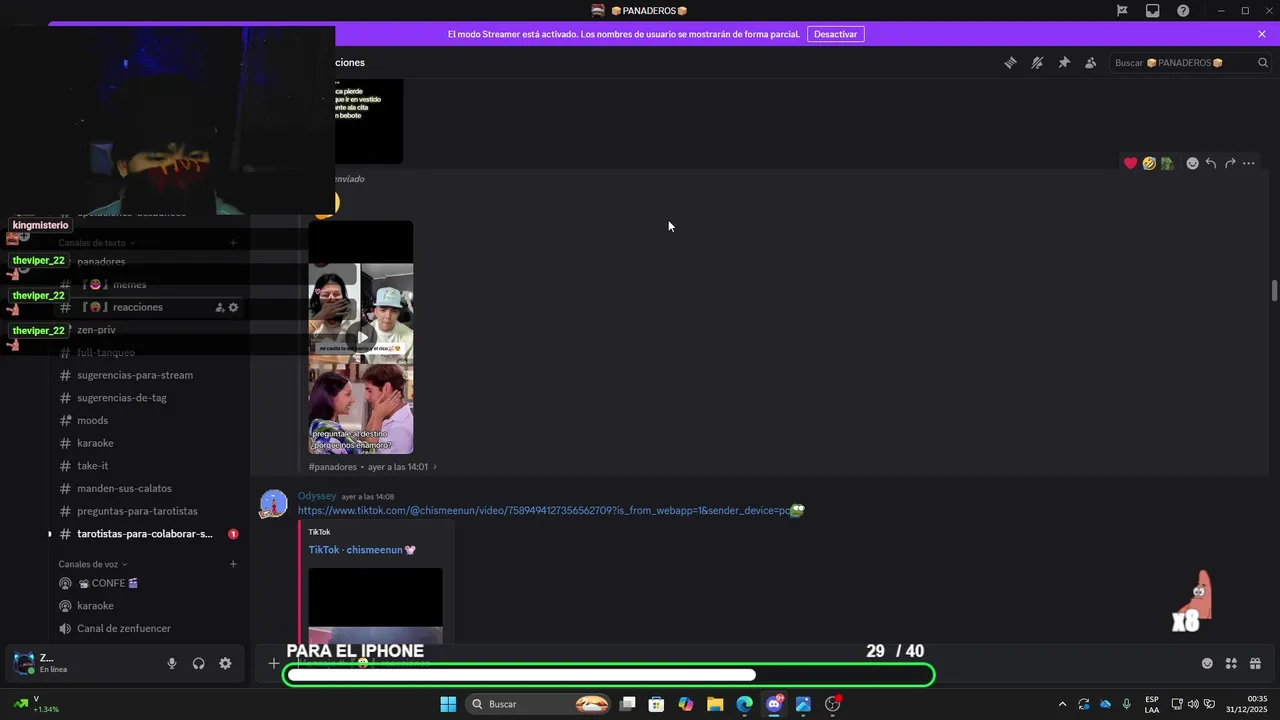Image resolution: width=1280 pixels, height=720 pixels.
Task: Open the add reaction smiley picker
Action: [x=1192, y=163]
